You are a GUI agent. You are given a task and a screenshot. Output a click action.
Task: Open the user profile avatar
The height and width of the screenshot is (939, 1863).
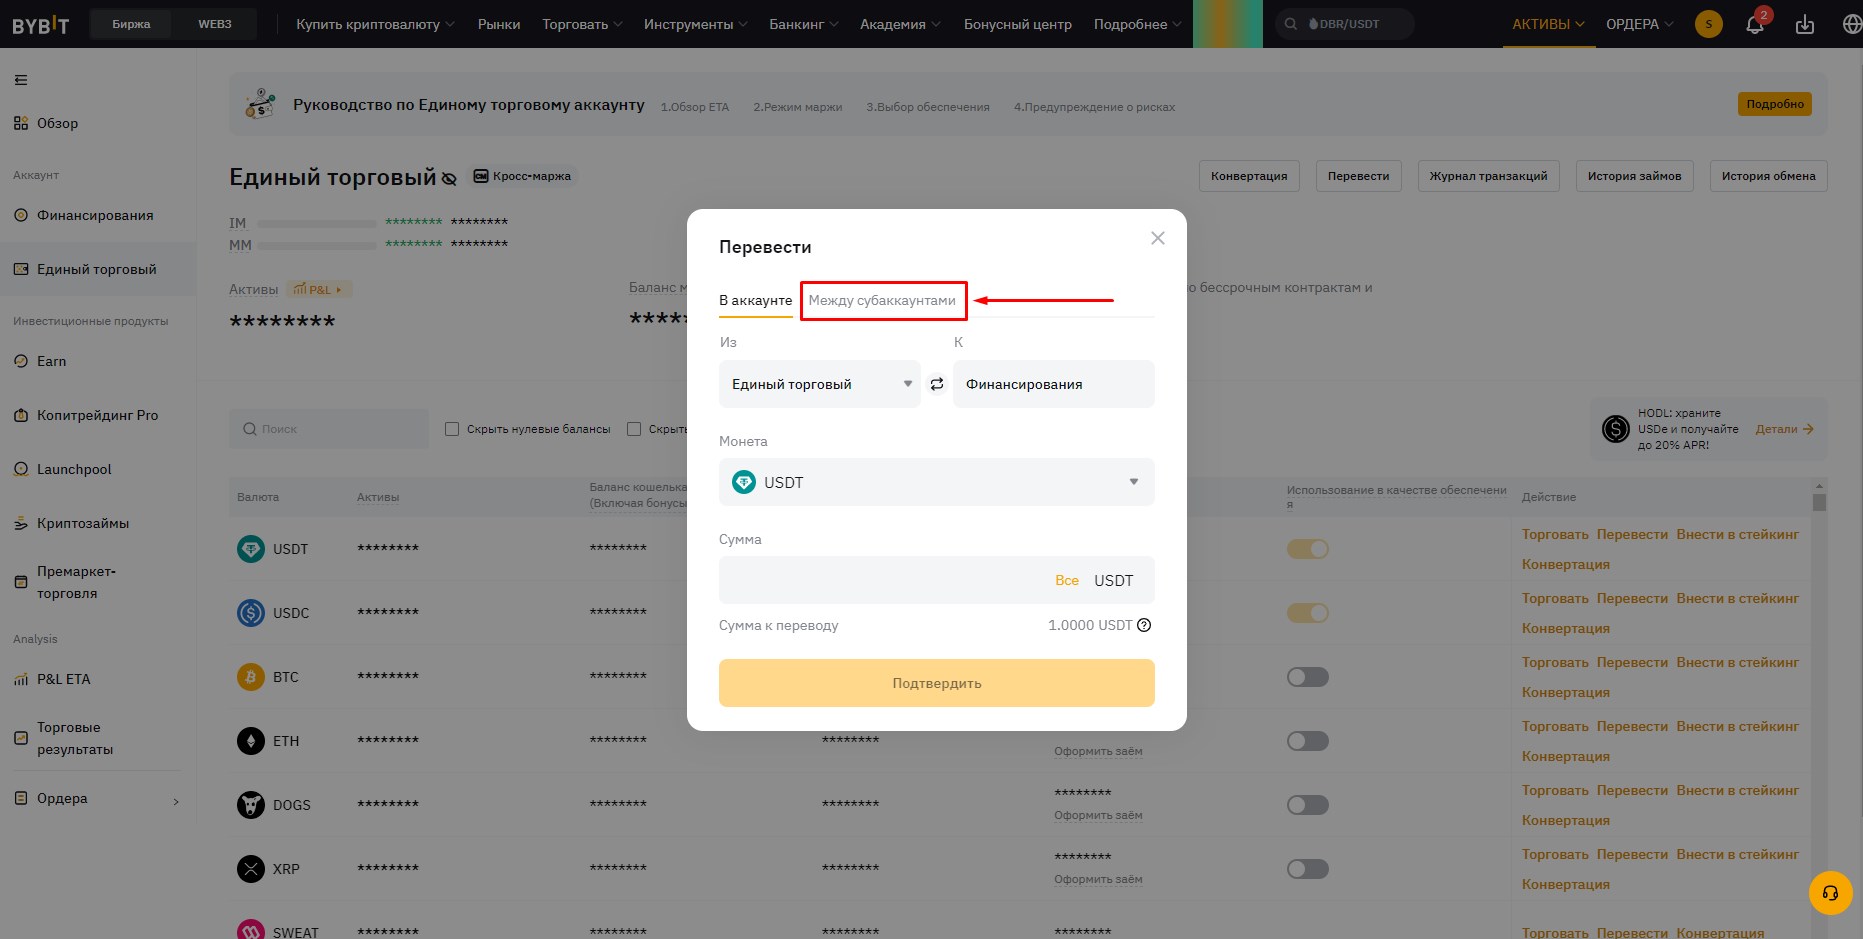tap(1709, 24)
